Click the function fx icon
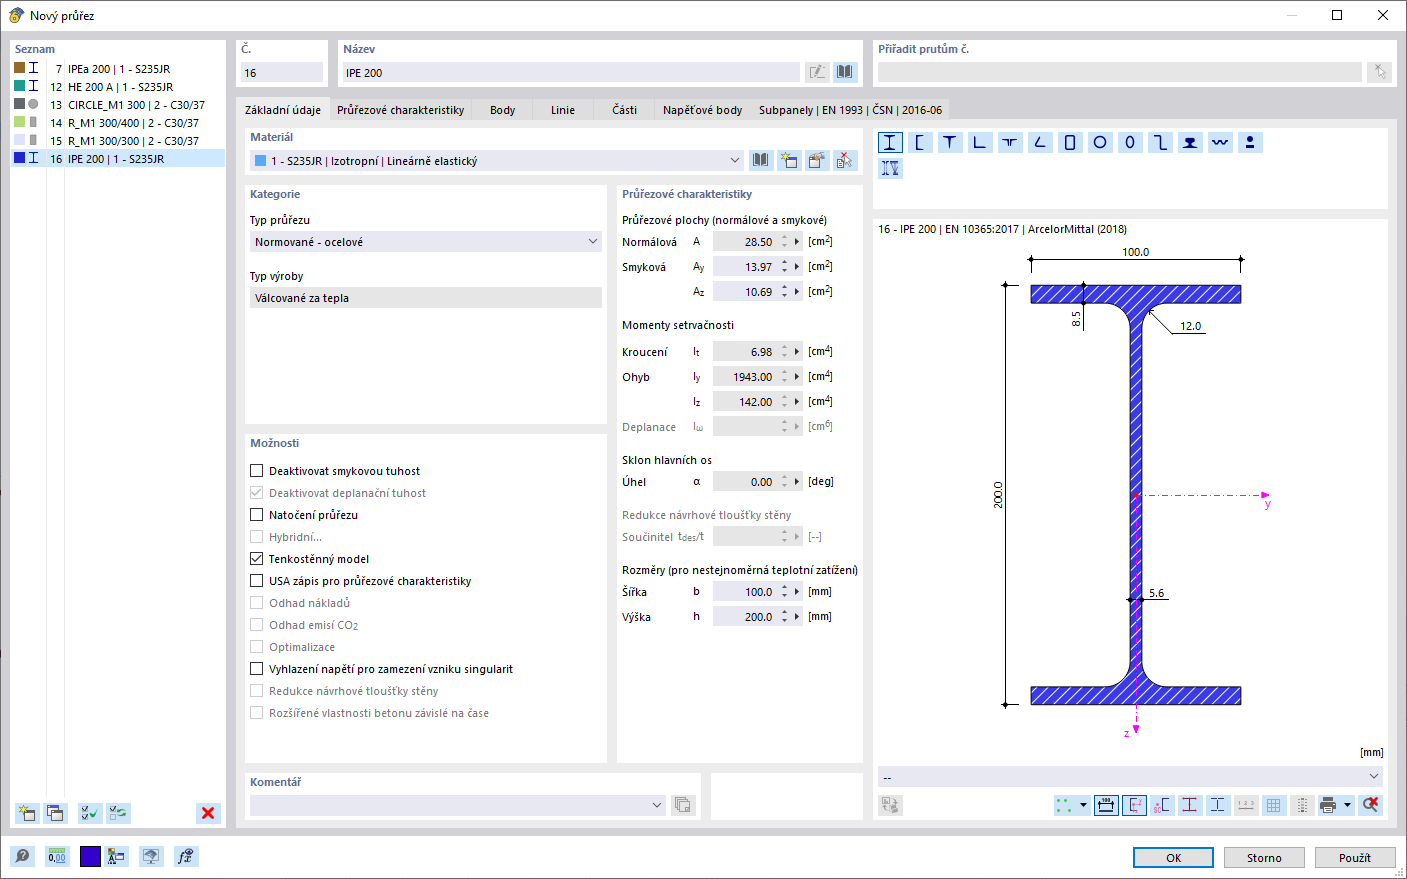 185,856
